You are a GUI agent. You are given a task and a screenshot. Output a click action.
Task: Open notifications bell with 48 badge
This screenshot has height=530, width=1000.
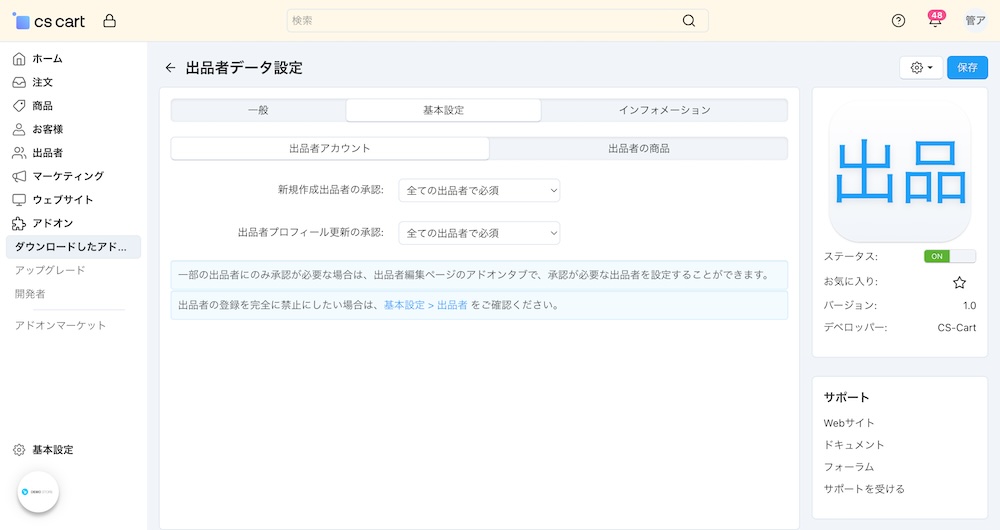pos(935,20)
